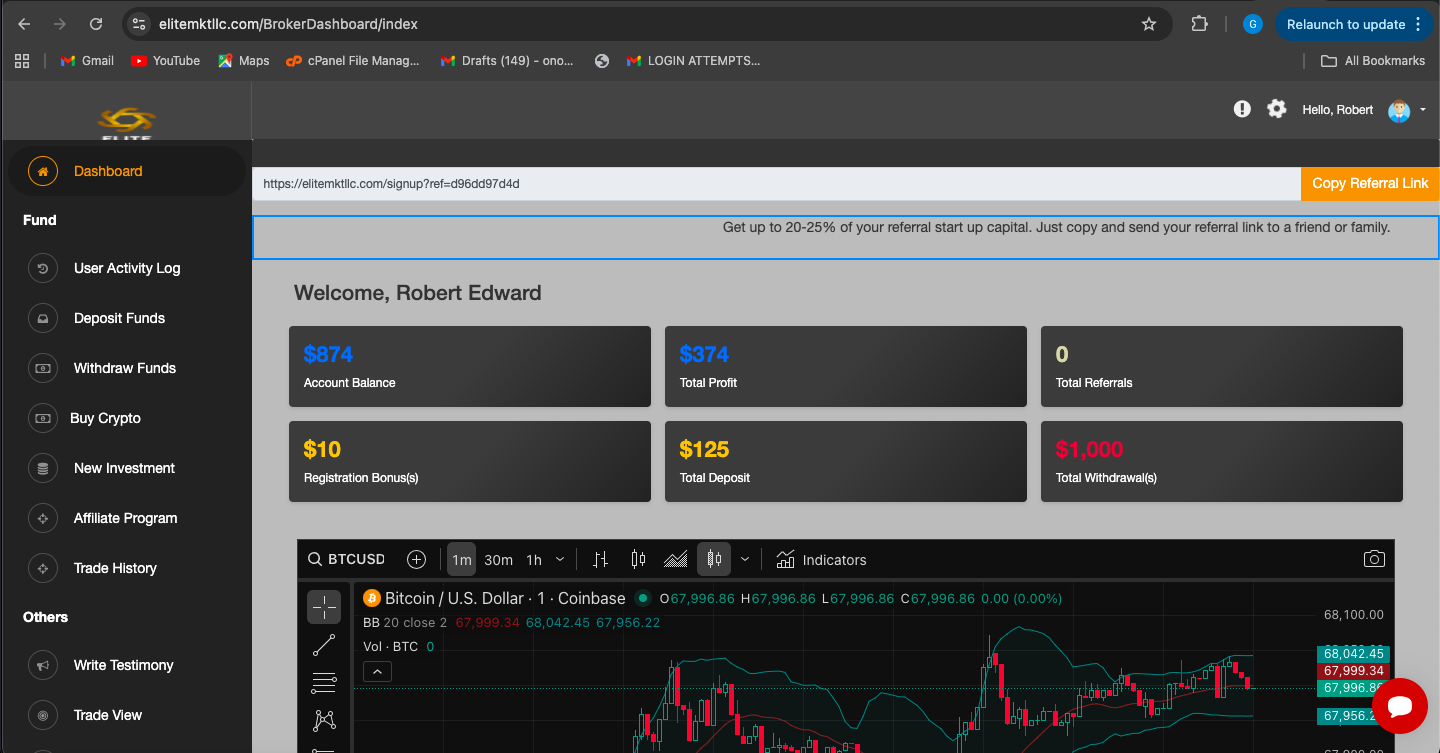Go to Trade History page
The width and height of the screenshot is (1440, 753).
[x=115, y=568]
